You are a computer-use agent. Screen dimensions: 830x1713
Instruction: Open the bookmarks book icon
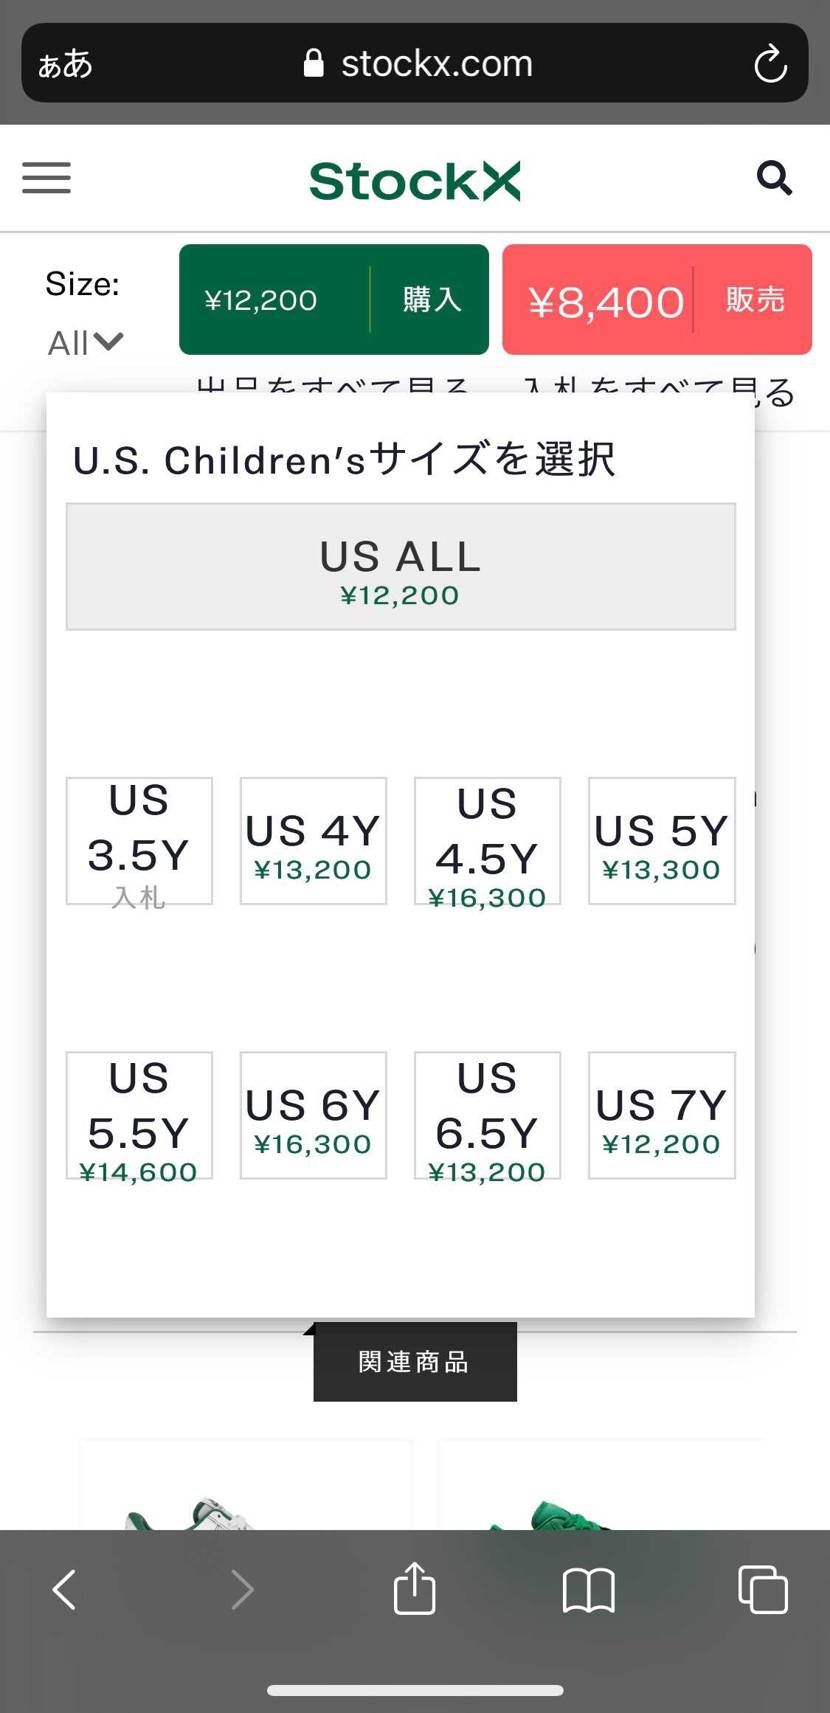[x=589, y=1589]
